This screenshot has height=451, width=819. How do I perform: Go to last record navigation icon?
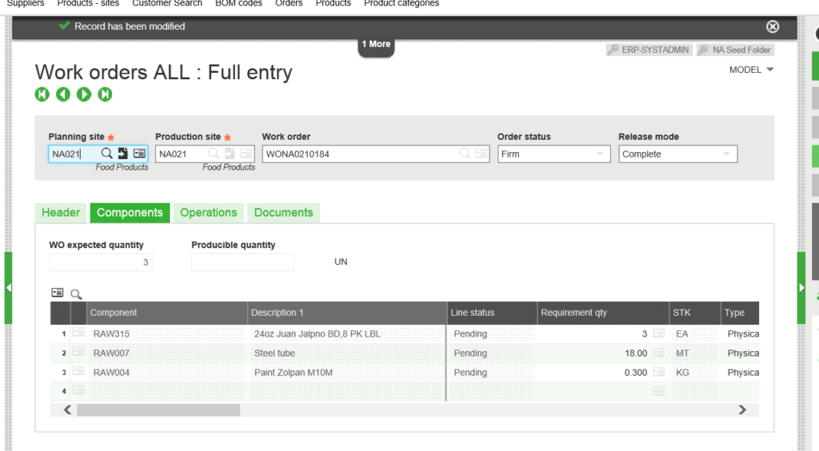[x=105, y=95]
